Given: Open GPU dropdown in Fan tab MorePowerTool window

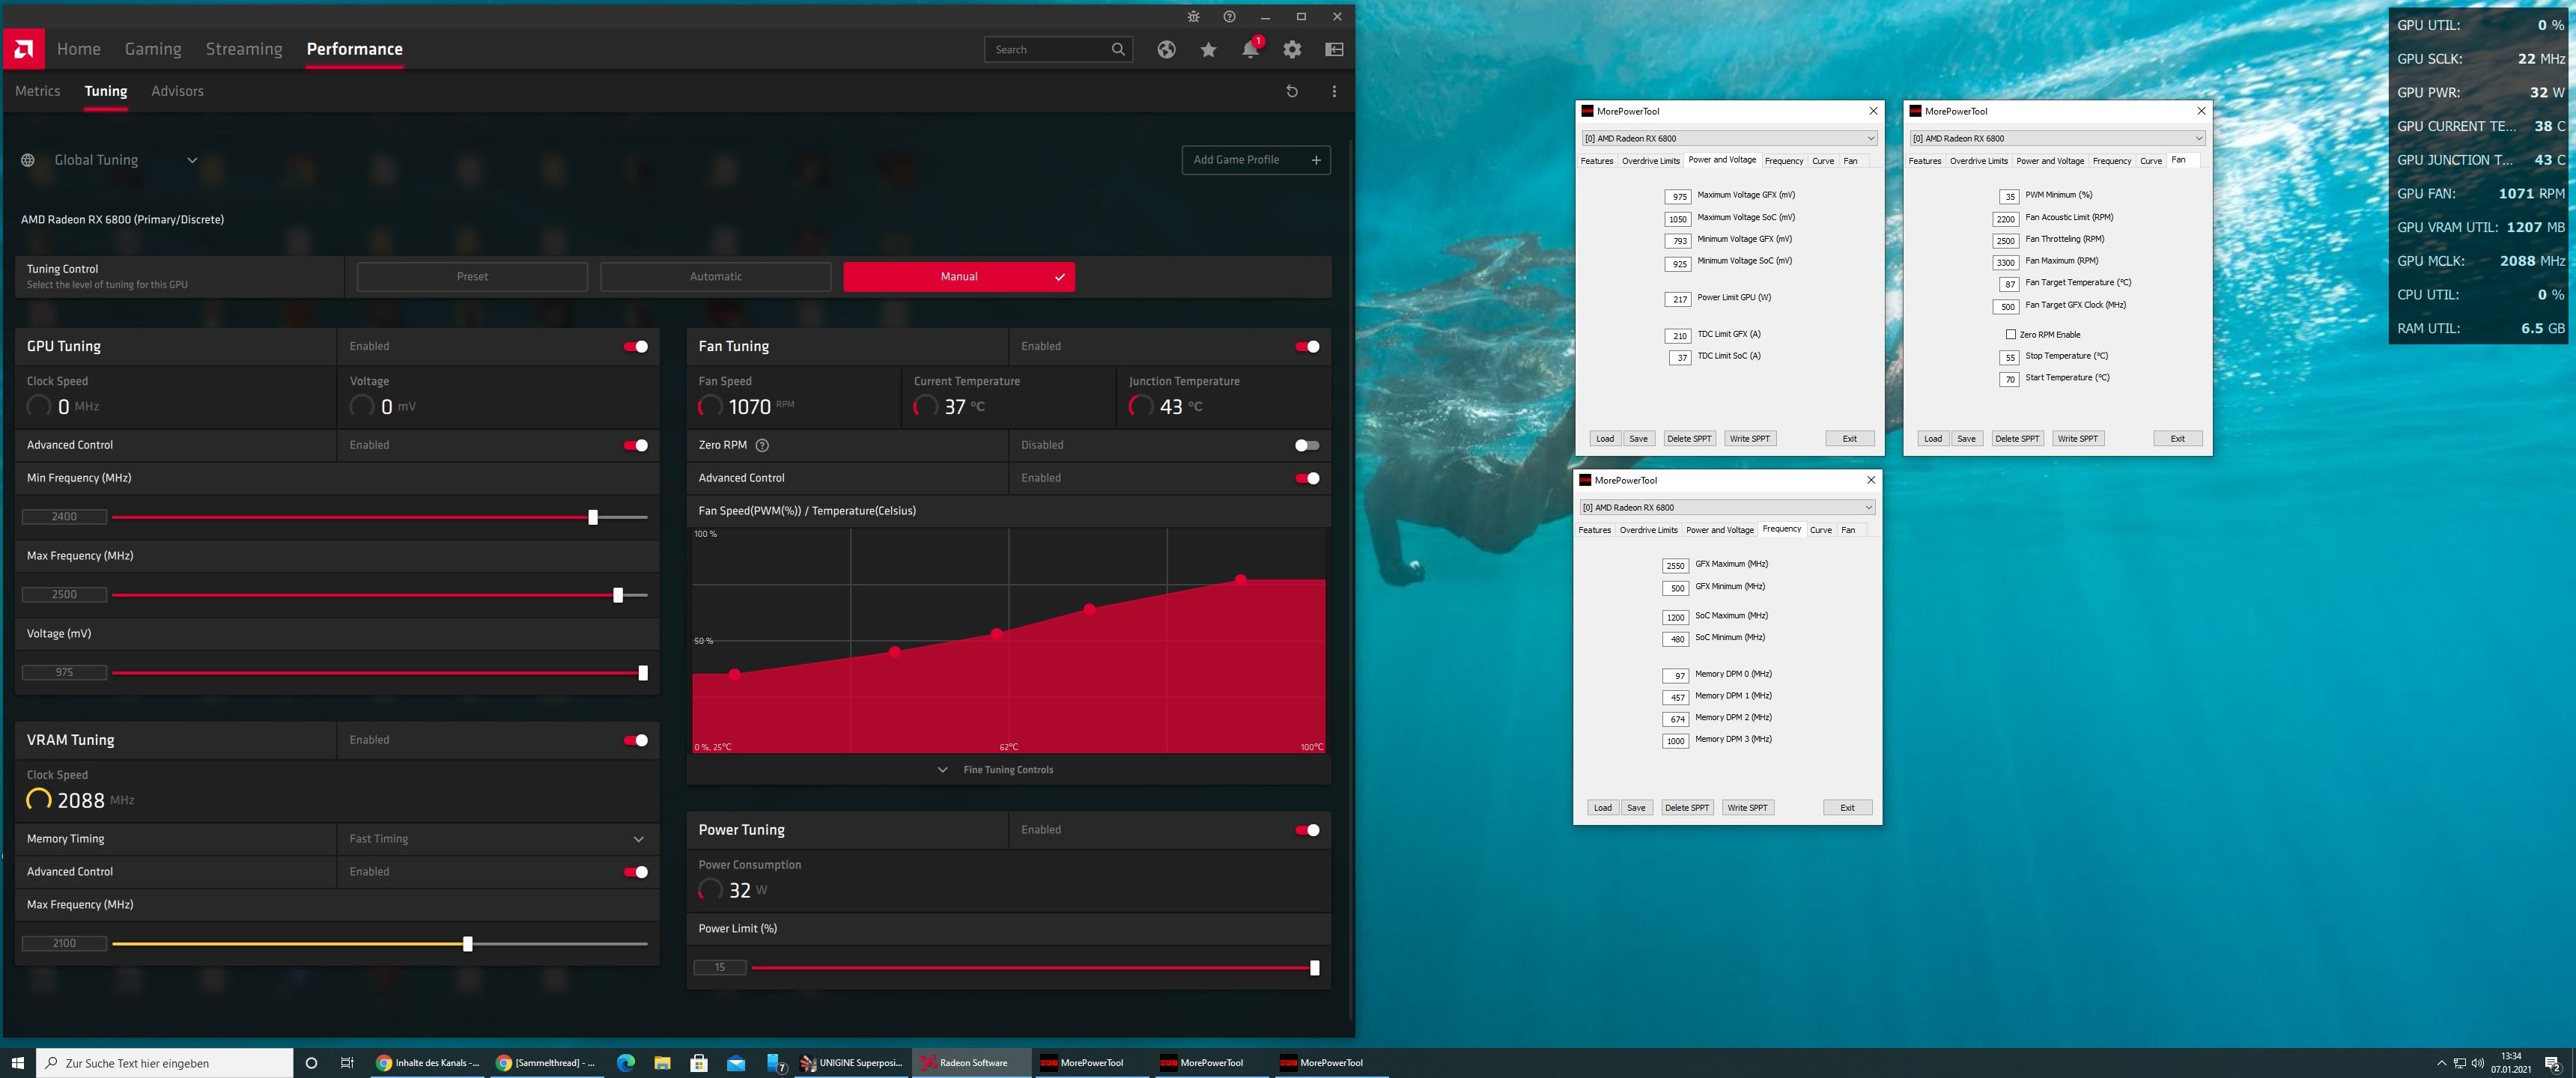Looking at the screenshot, I should (x=2057, y=138).
